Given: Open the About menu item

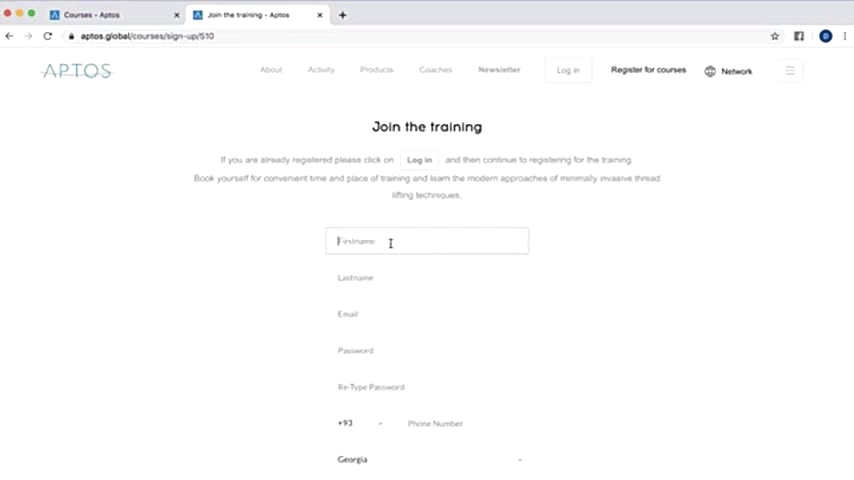Looking at the screenshot, I should click(x=271, y=70).
